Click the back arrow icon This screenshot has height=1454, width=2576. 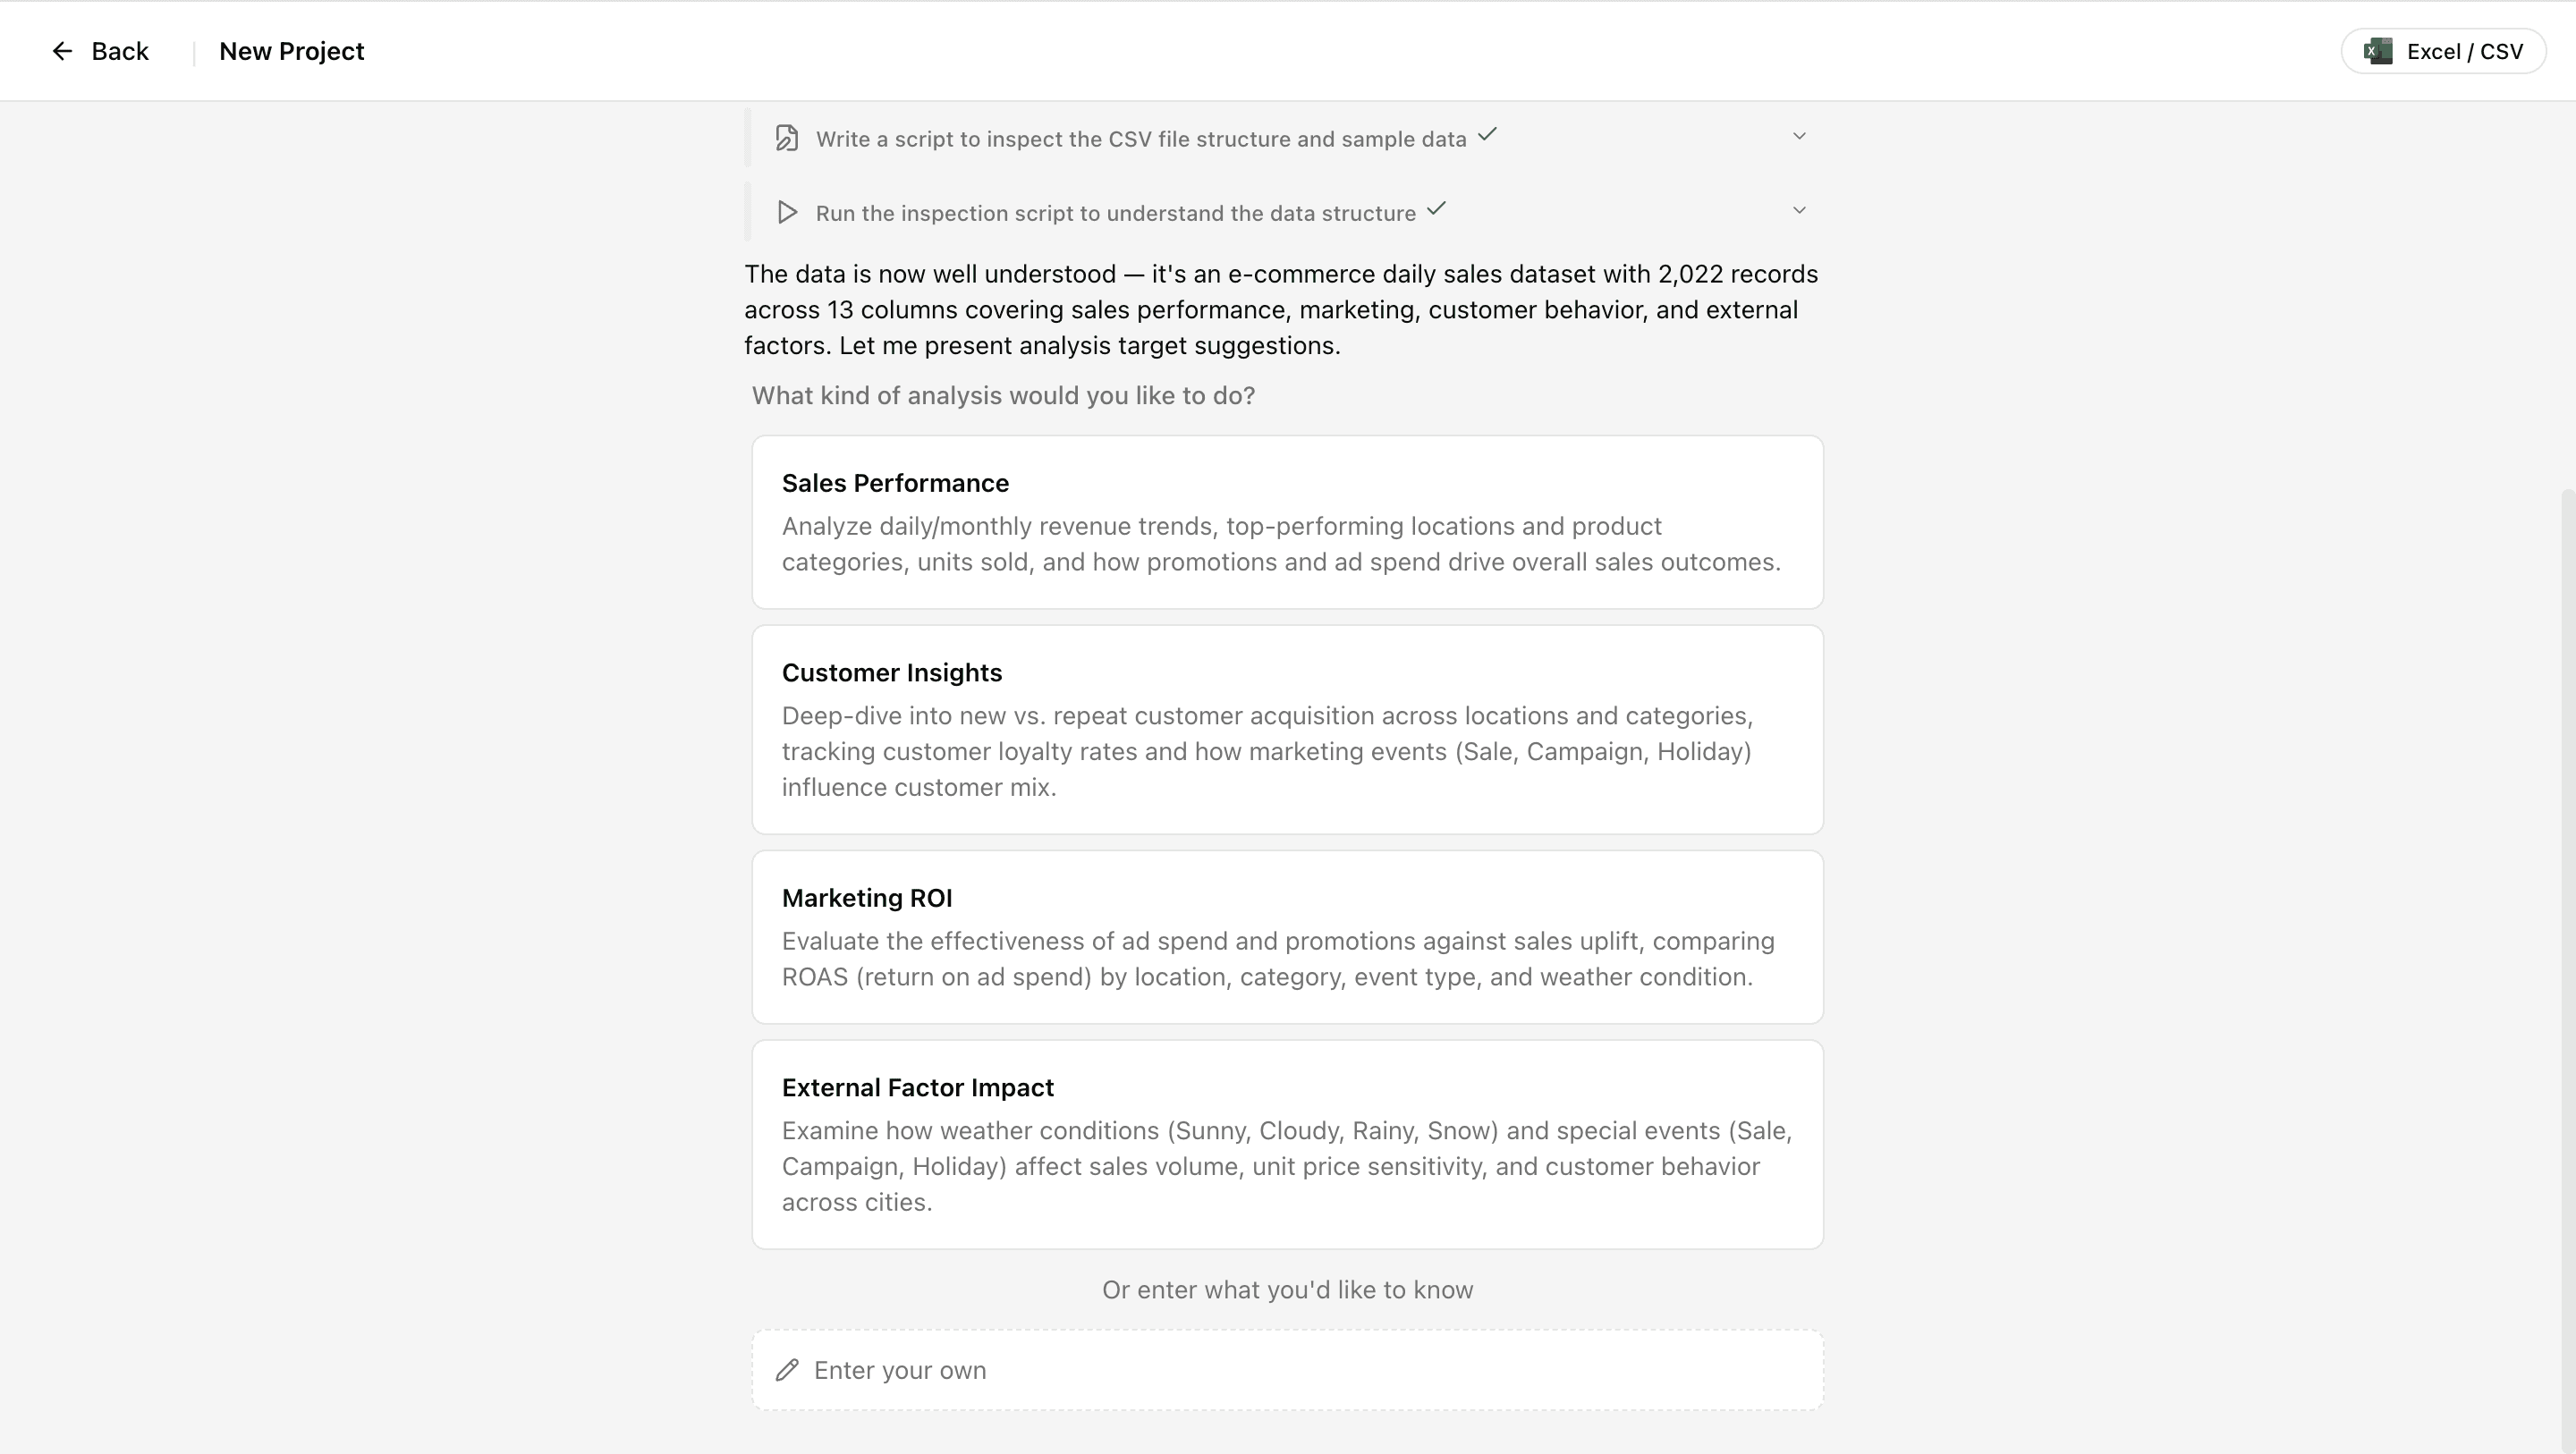(62, 51)
